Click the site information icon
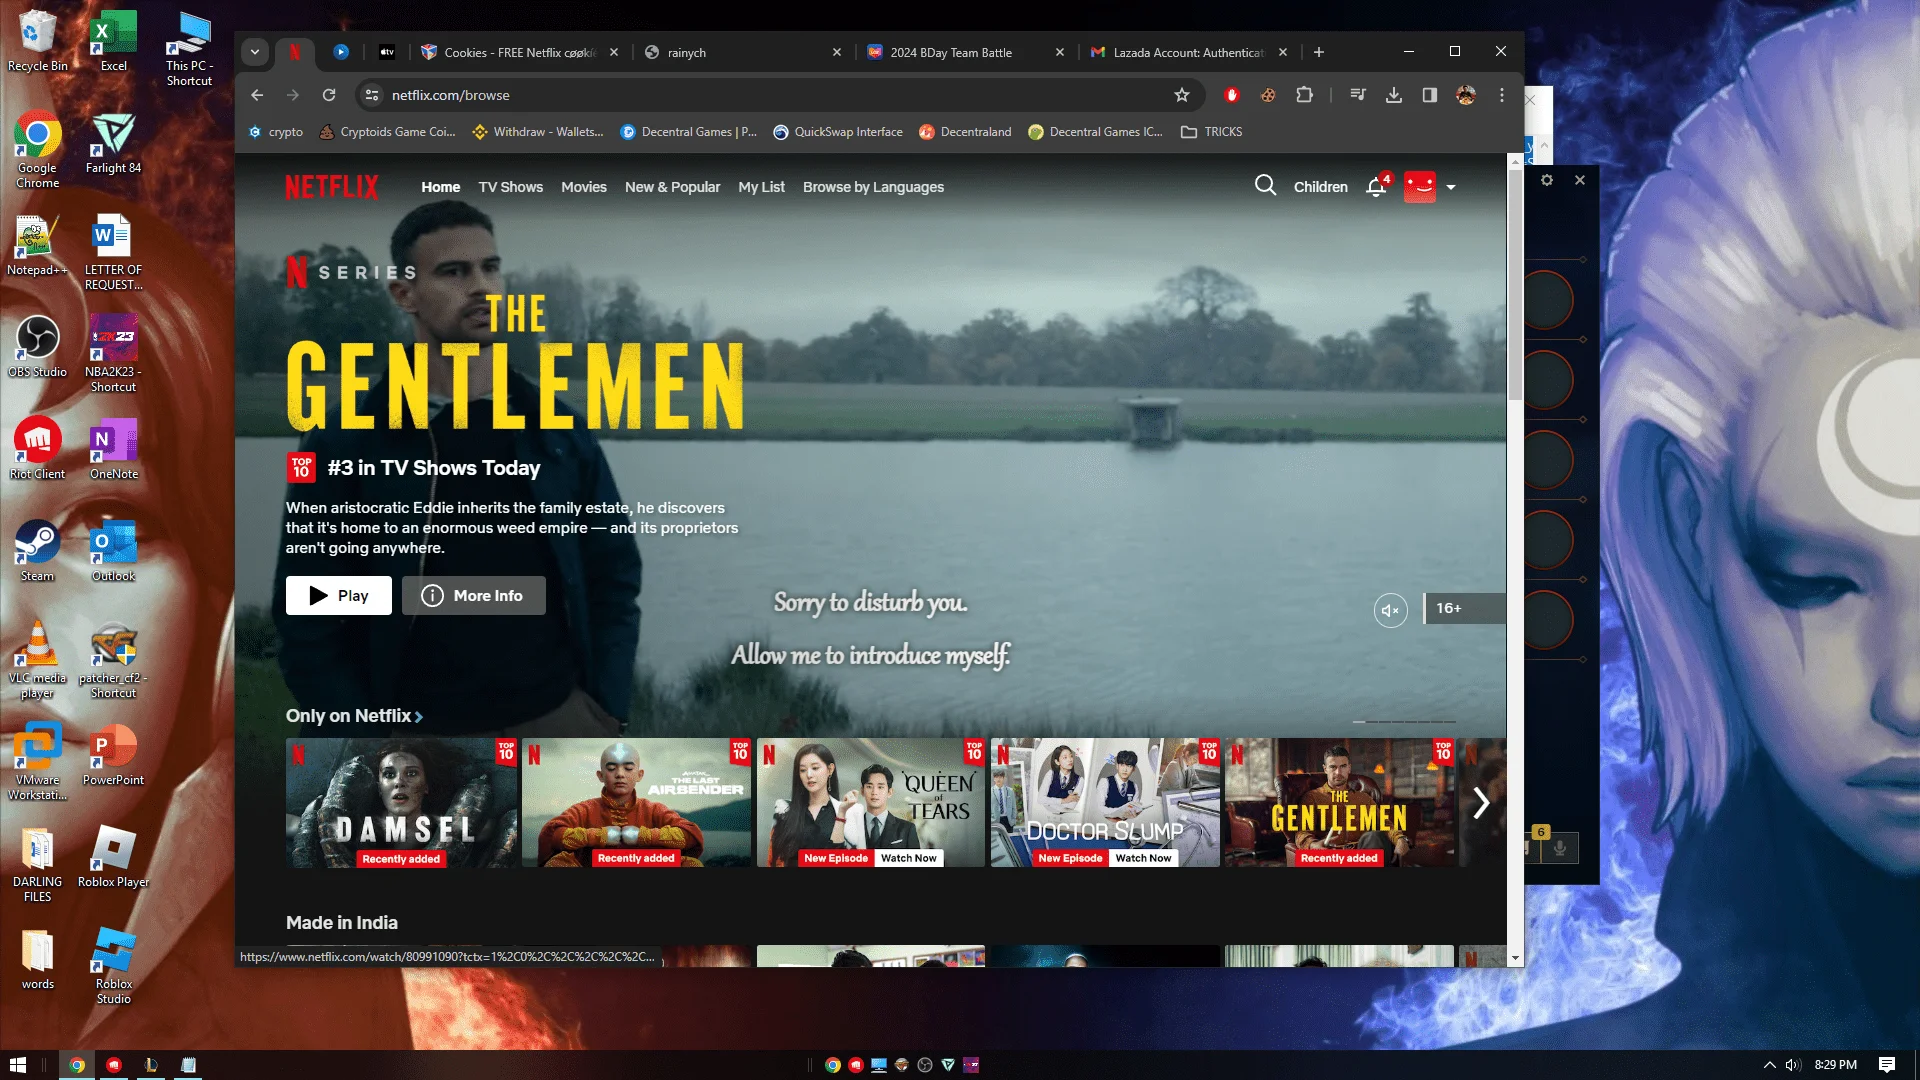 [371, 95]
